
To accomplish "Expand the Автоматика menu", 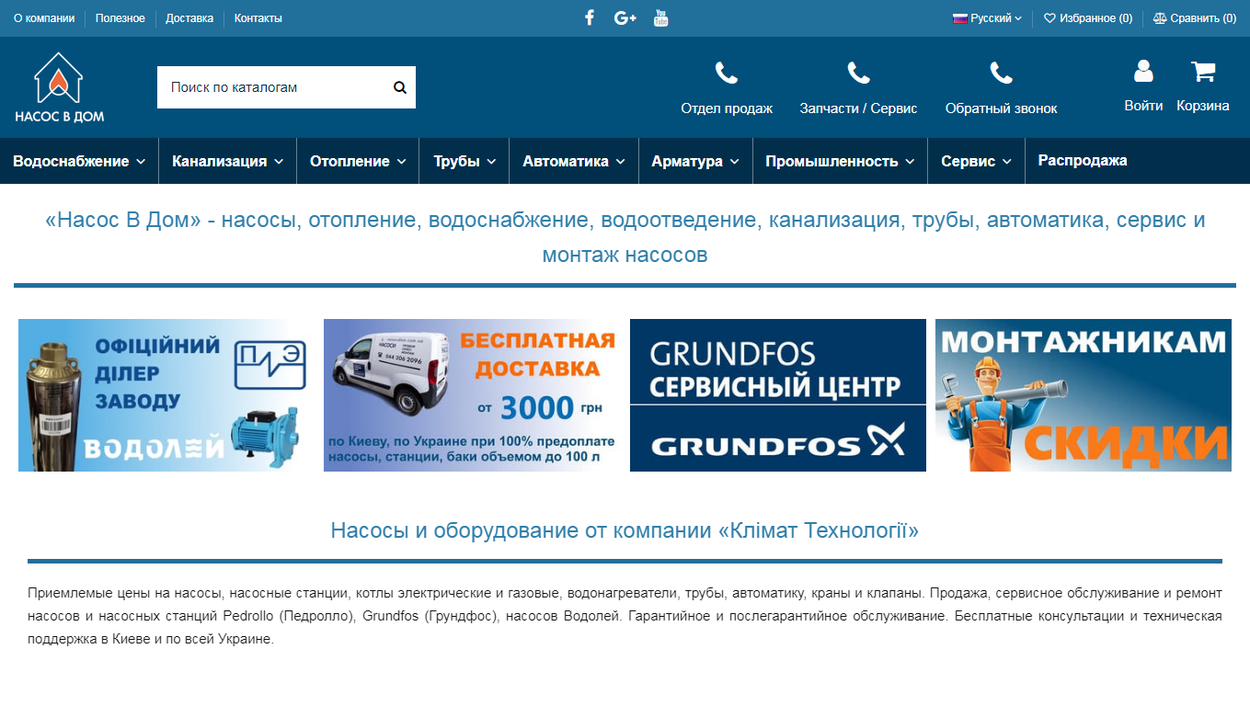I will click(574, 161).
